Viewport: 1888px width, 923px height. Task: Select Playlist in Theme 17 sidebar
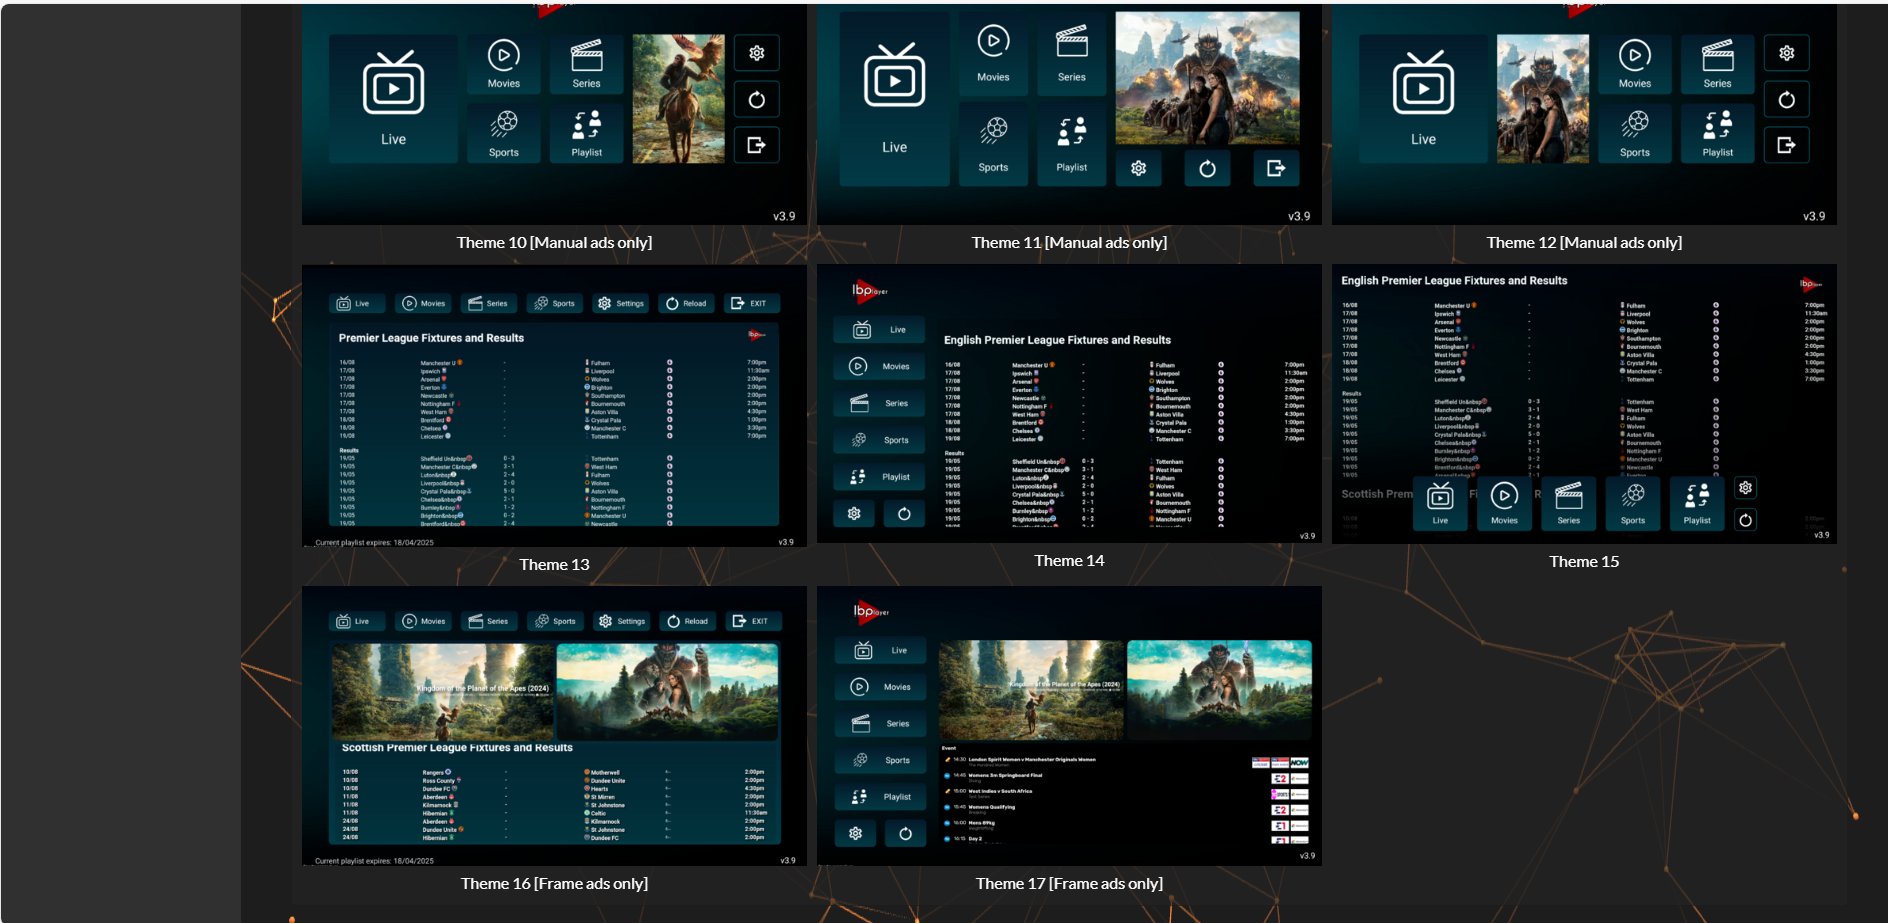pyautogui.click(x=880, y=797)
